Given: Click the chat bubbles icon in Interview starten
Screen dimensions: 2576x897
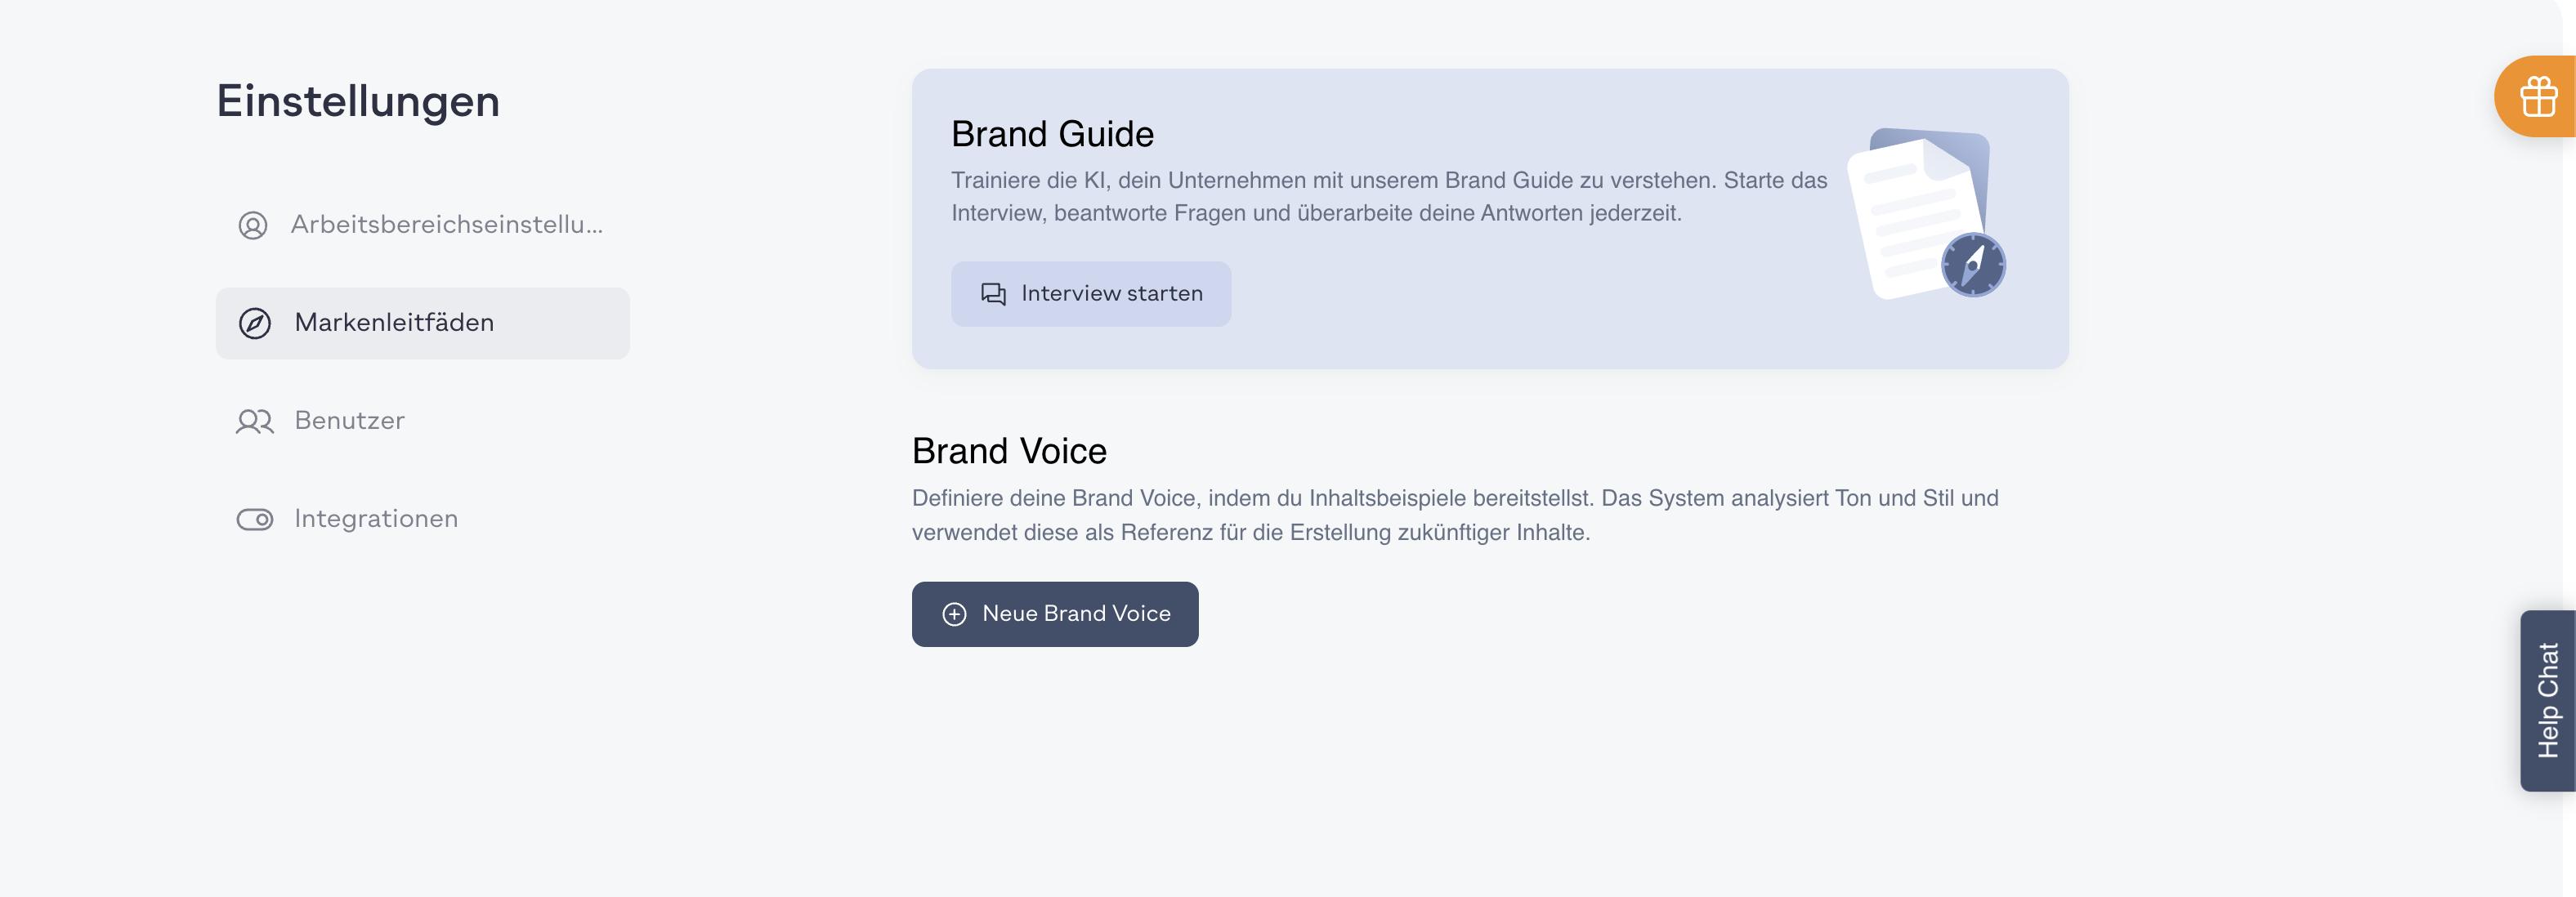Looking at the screenshot, I should (x=993, y=294).
